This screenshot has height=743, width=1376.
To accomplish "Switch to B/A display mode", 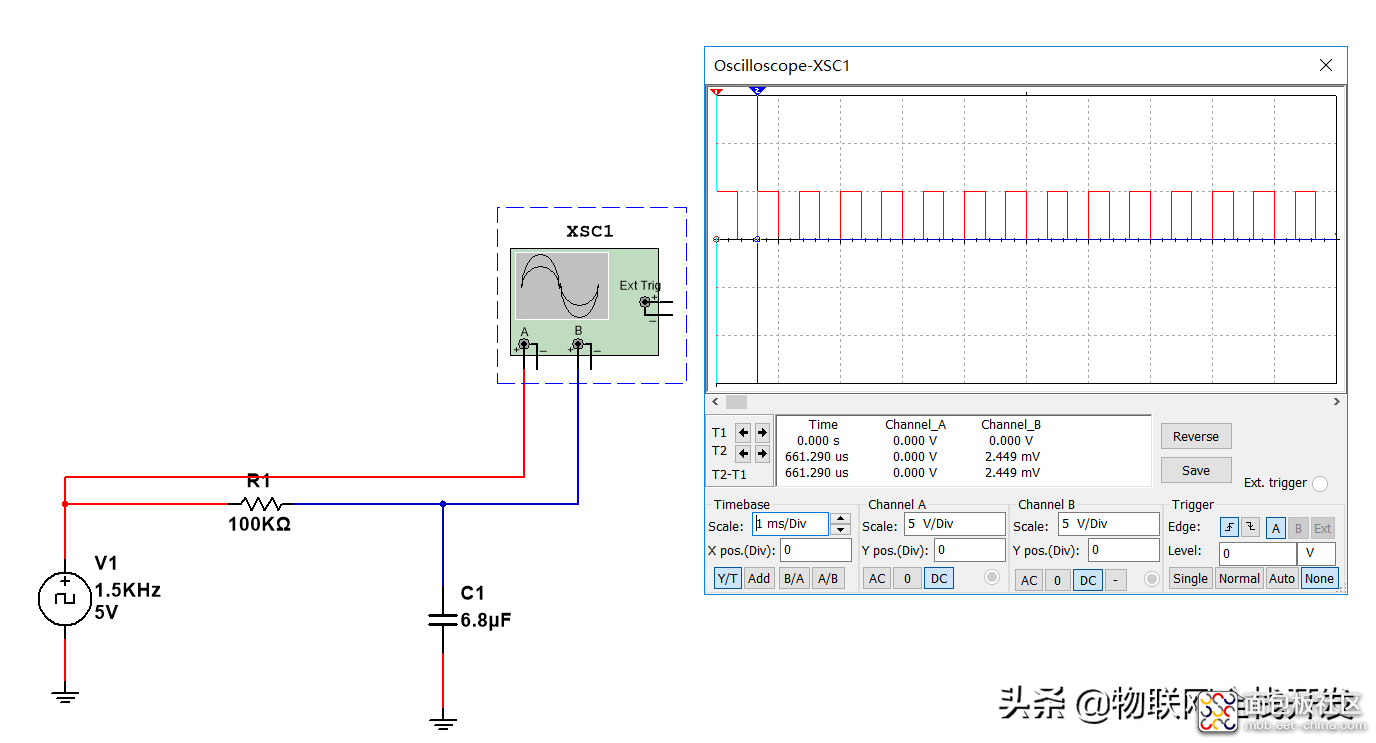I will [x=794, y=578].
